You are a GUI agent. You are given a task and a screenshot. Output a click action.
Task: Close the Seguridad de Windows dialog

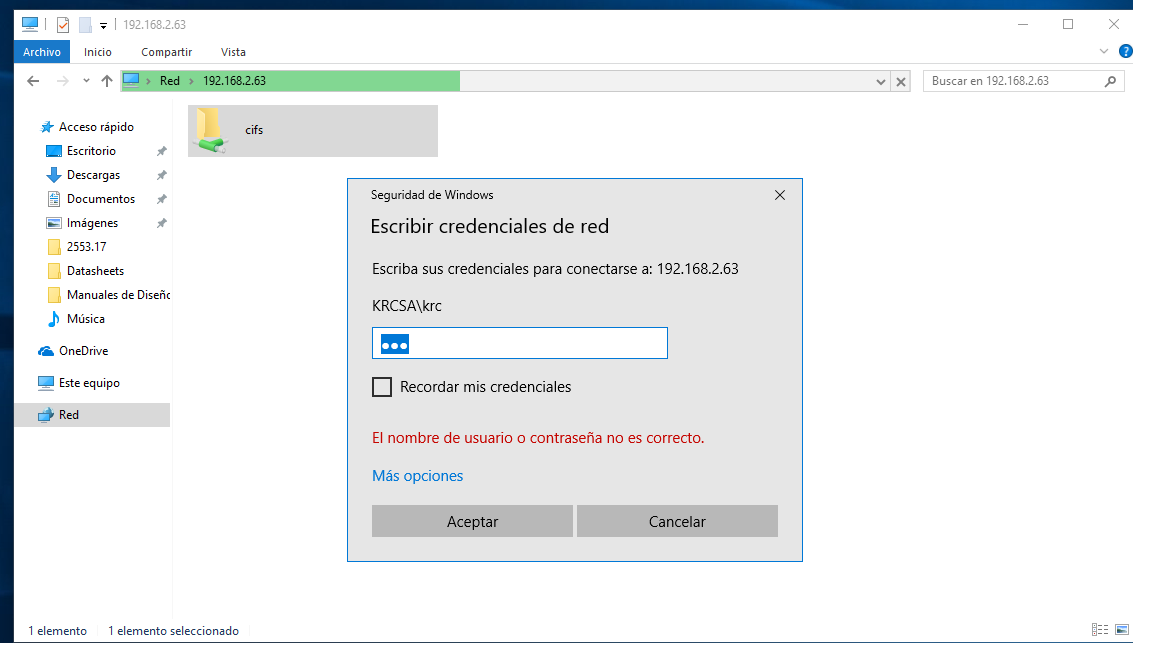point(780,195)
